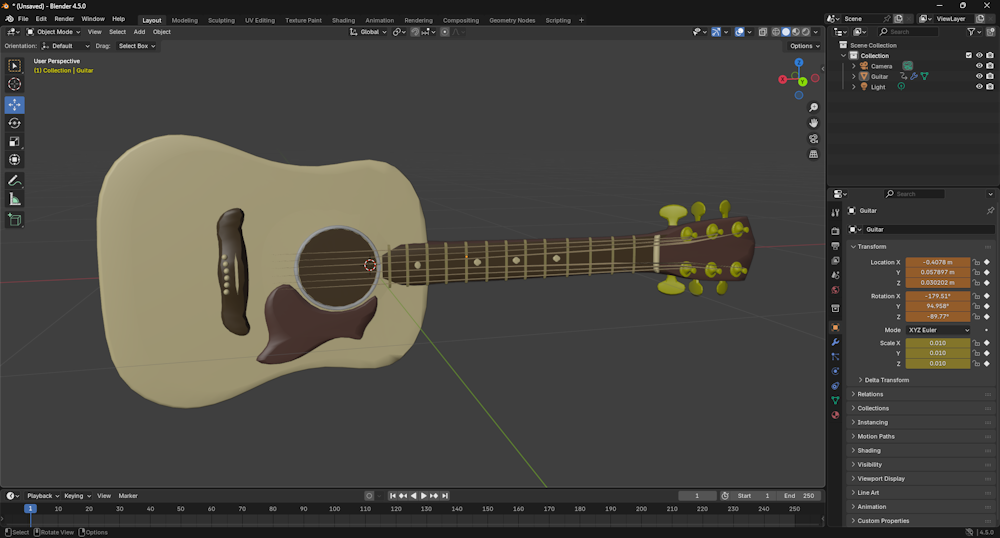Hide the Light in viewport
Image resolution: width=1000 pixels, height=538 pixels.
point(979,87)
